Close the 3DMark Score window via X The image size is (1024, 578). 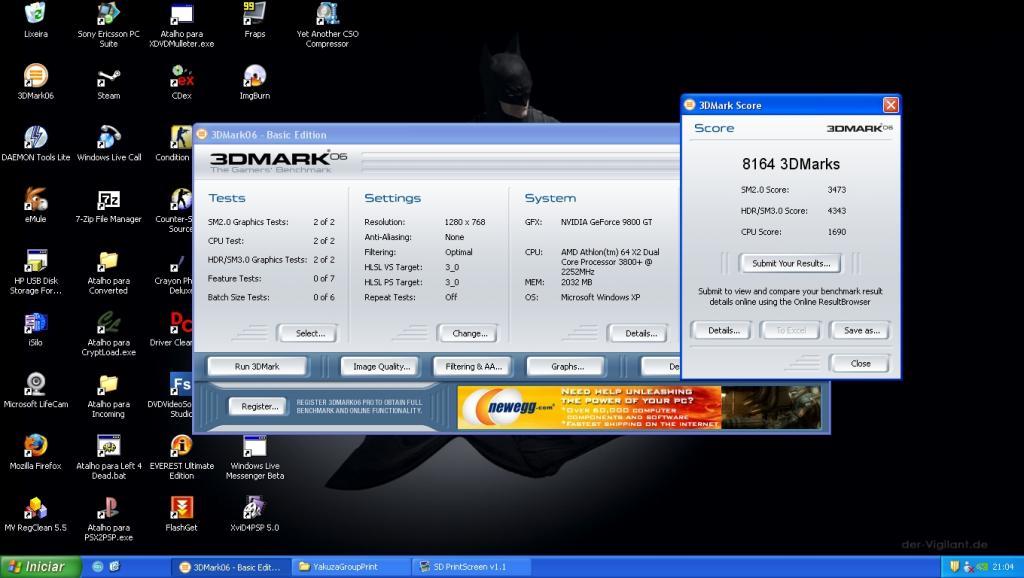pyautogui.click(x=890, y=105)
